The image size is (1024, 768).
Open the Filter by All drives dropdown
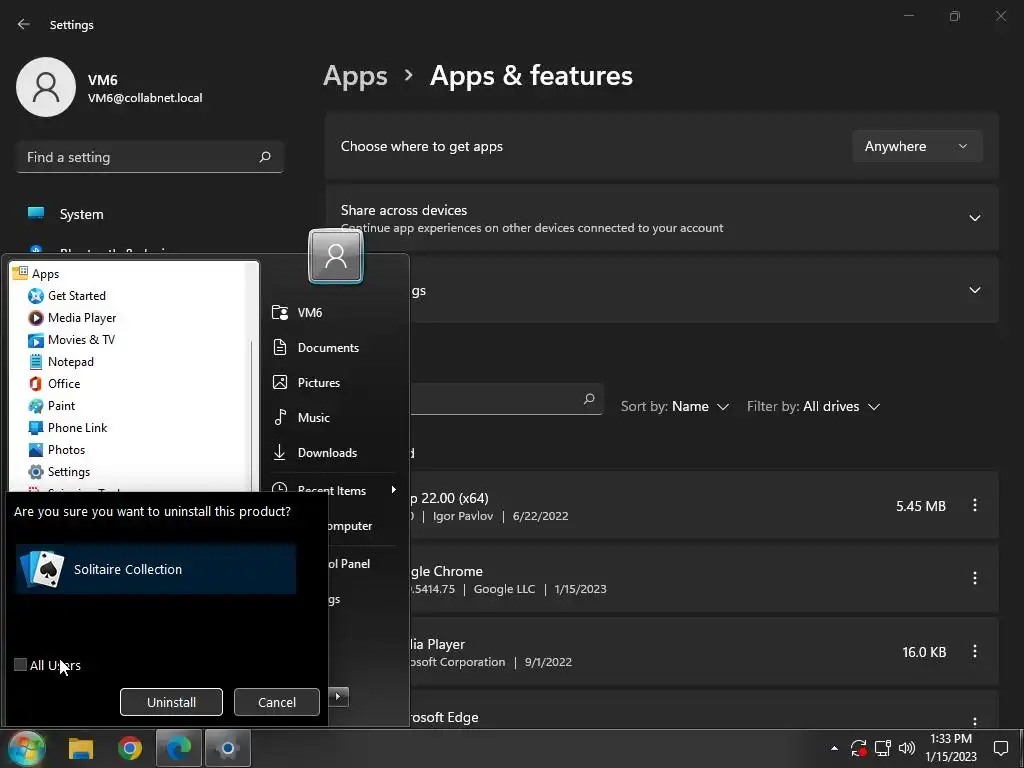click(x=814, y=406)
